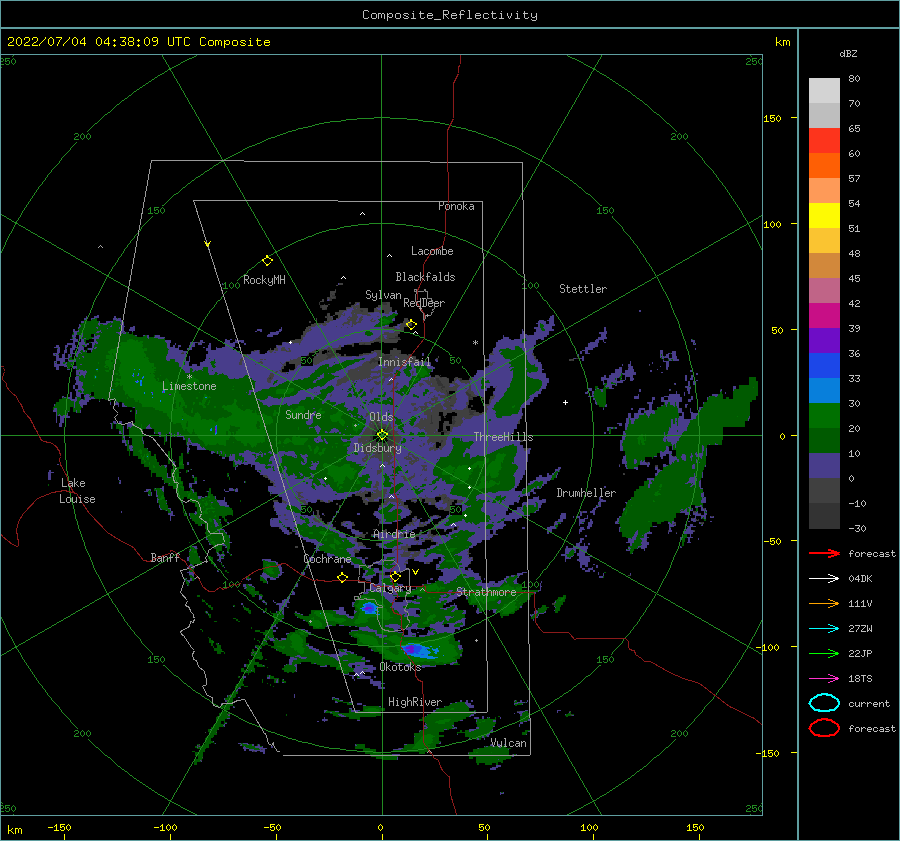
Task: Click the Banff town label
Action: [165, 557]
